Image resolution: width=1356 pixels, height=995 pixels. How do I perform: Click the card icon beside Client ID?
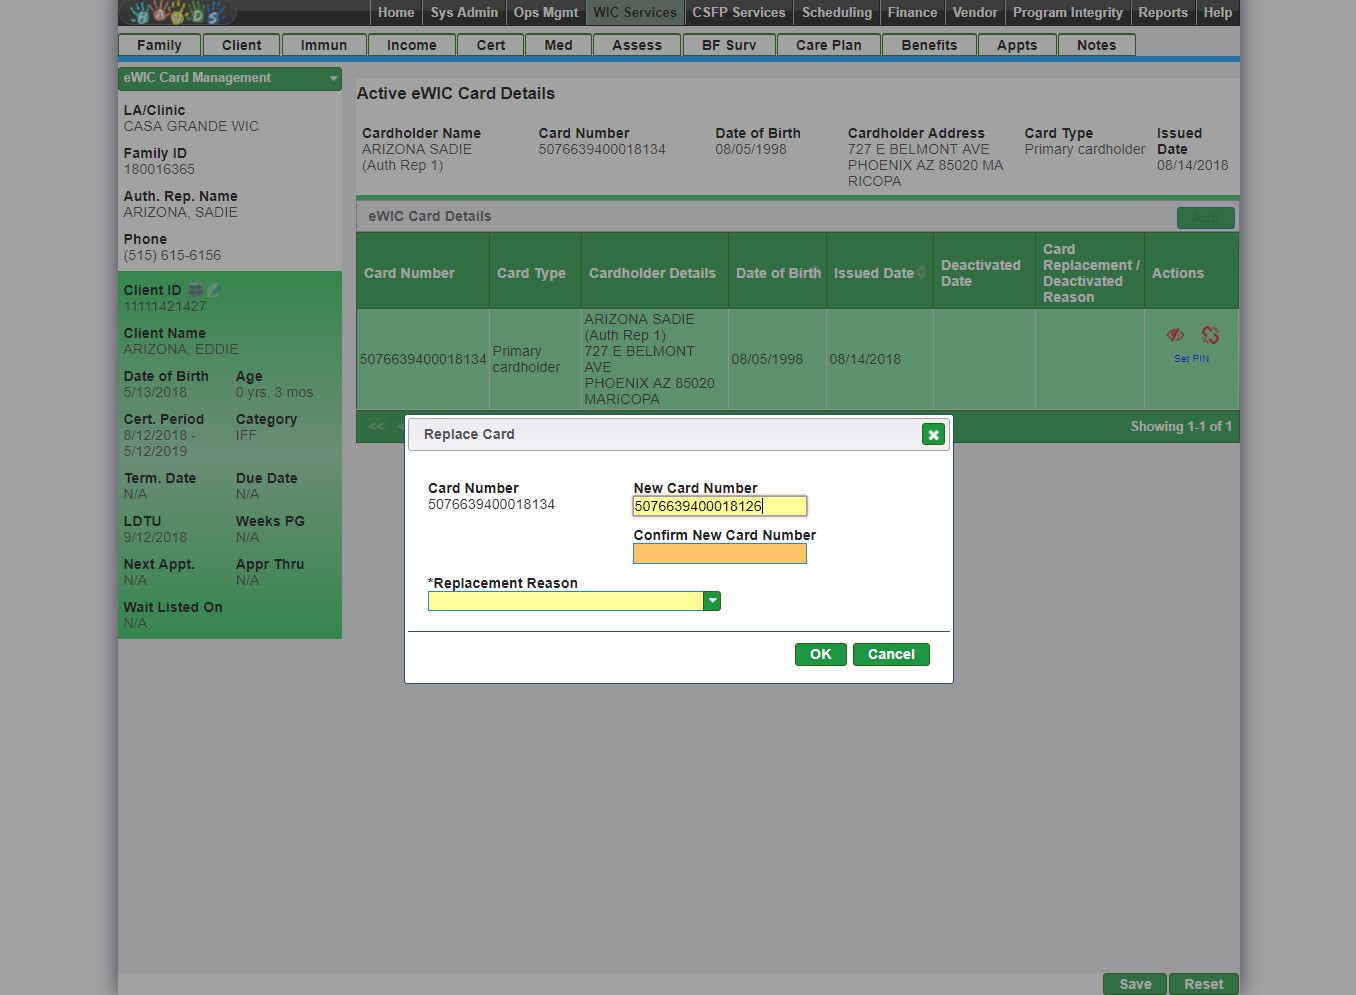(196, 290)
